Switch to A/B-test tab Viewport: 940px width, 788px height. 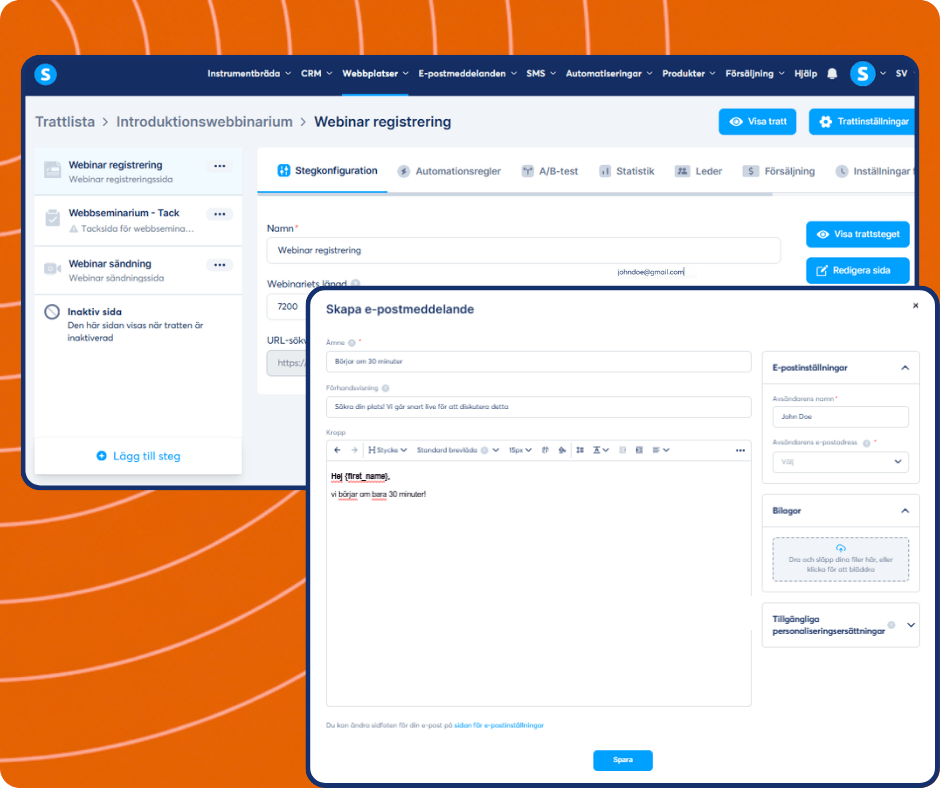coord(550,171)
